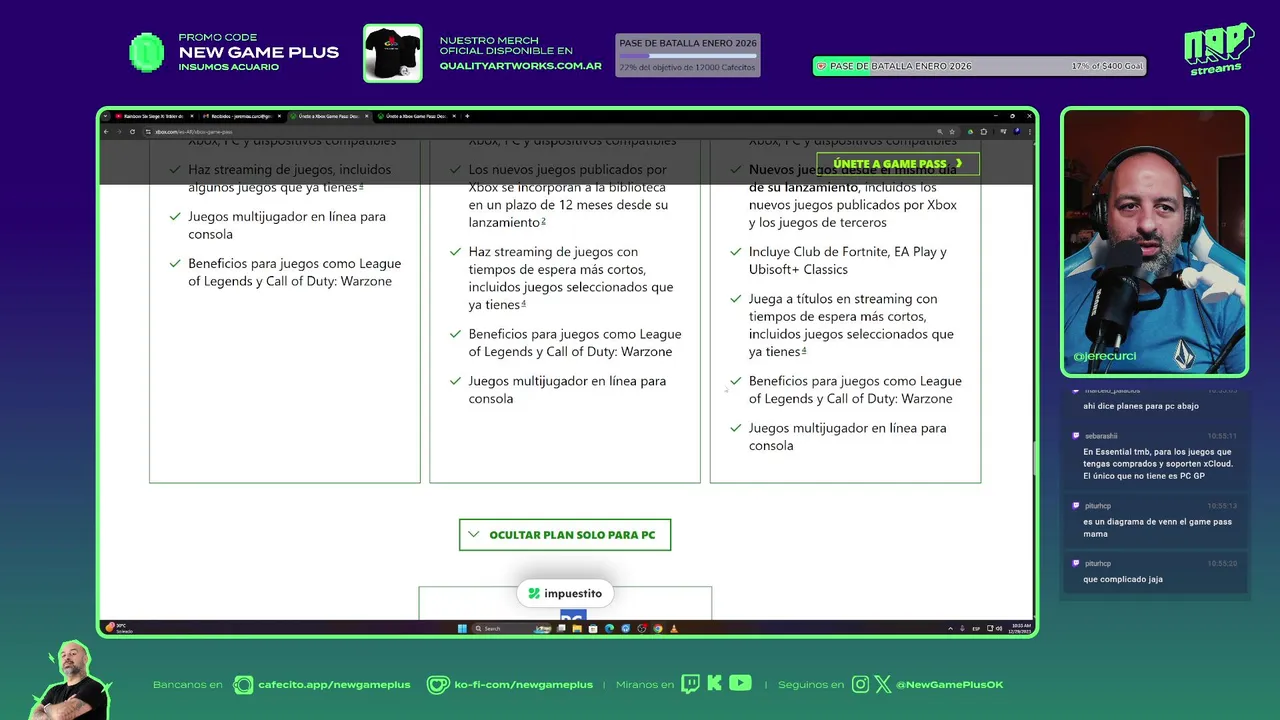Click the cafecito.app/newgameplus link
Image resolution: width=1280 pixels, height=720 pixels.
(334, 685)
